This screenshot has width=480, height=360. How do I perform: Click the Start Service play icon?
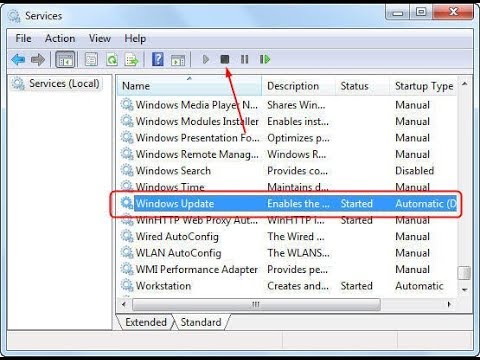point(206,60)
